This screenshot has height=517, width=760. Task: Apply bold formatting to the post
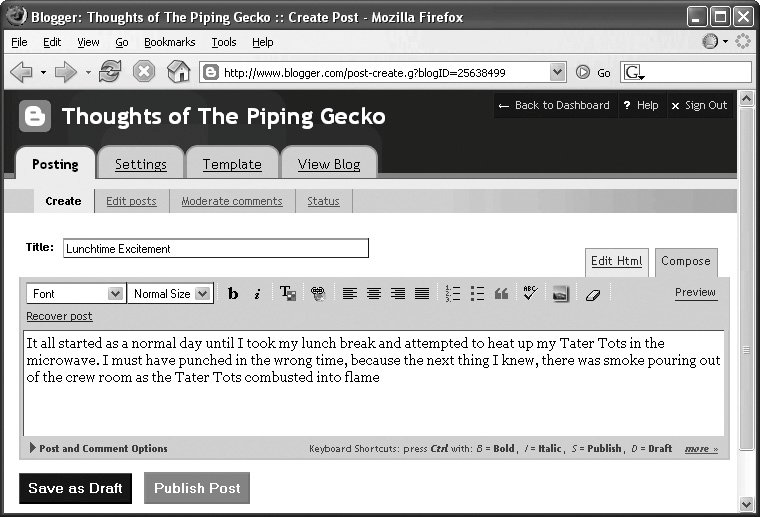tap(233, 293)
